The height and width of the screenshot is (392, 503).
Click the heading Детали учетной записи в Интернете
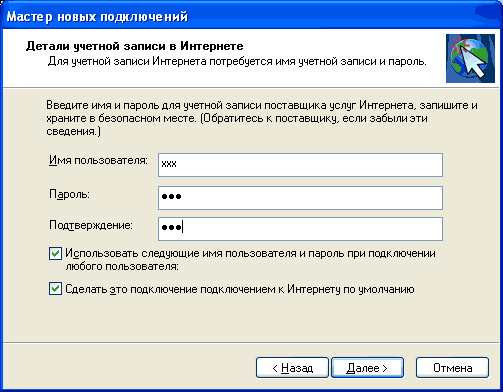click(135, 46)
